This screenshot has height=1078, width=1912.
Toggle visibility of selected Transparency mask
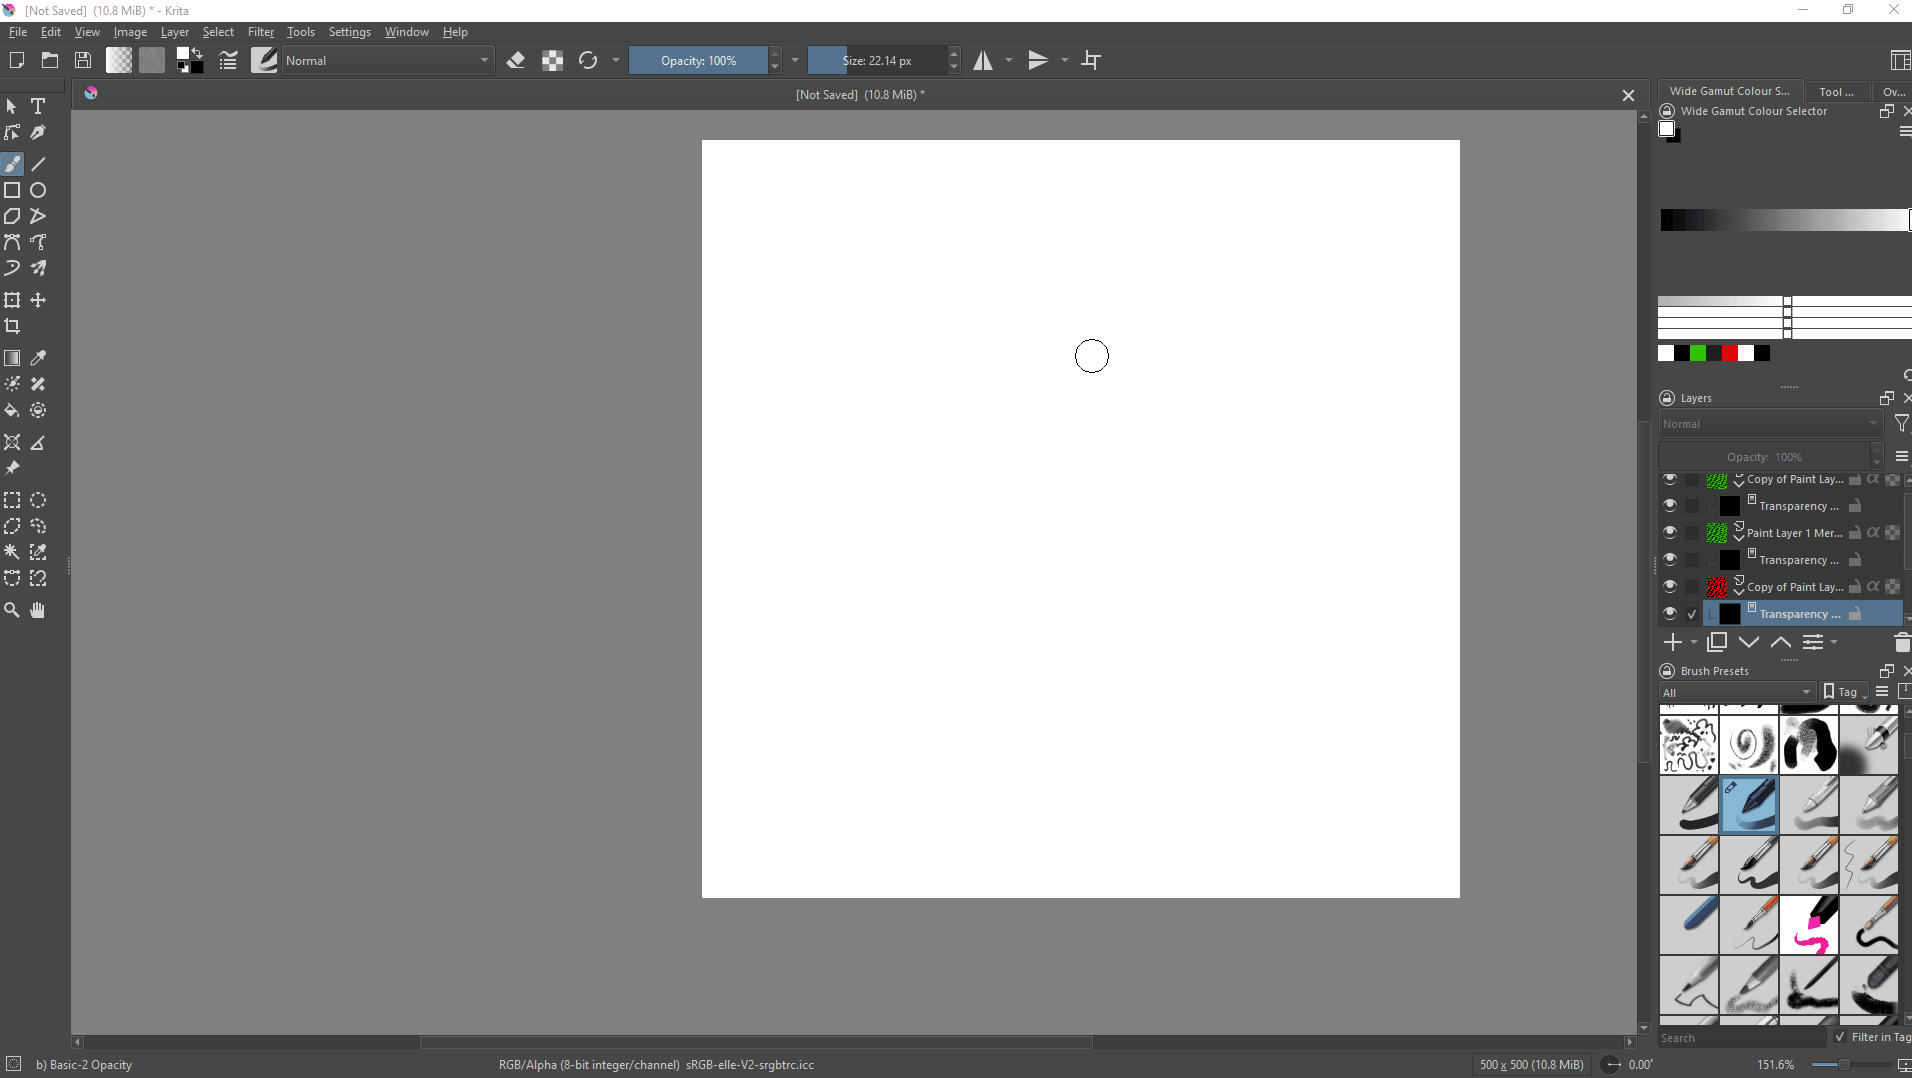coord(1670,613)
